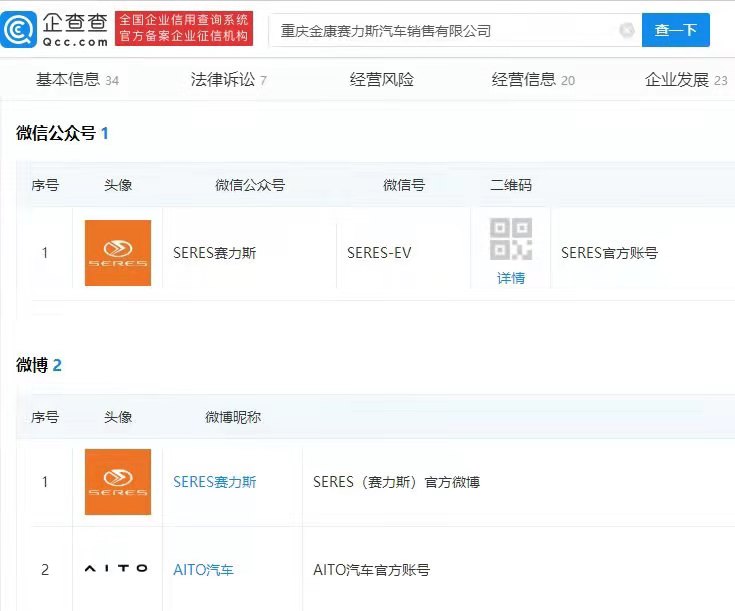Image resolution: width=735 pixels, height=611 pixels.
Task: Open the SERES赛力斯 Weibo link
Action: [215, 482]
